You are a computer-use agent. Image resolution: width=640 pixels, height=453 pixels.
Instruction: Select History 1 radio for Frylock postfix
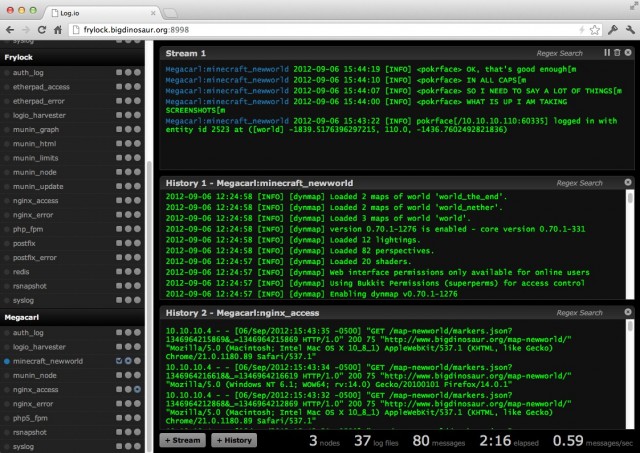click(128, 243)
